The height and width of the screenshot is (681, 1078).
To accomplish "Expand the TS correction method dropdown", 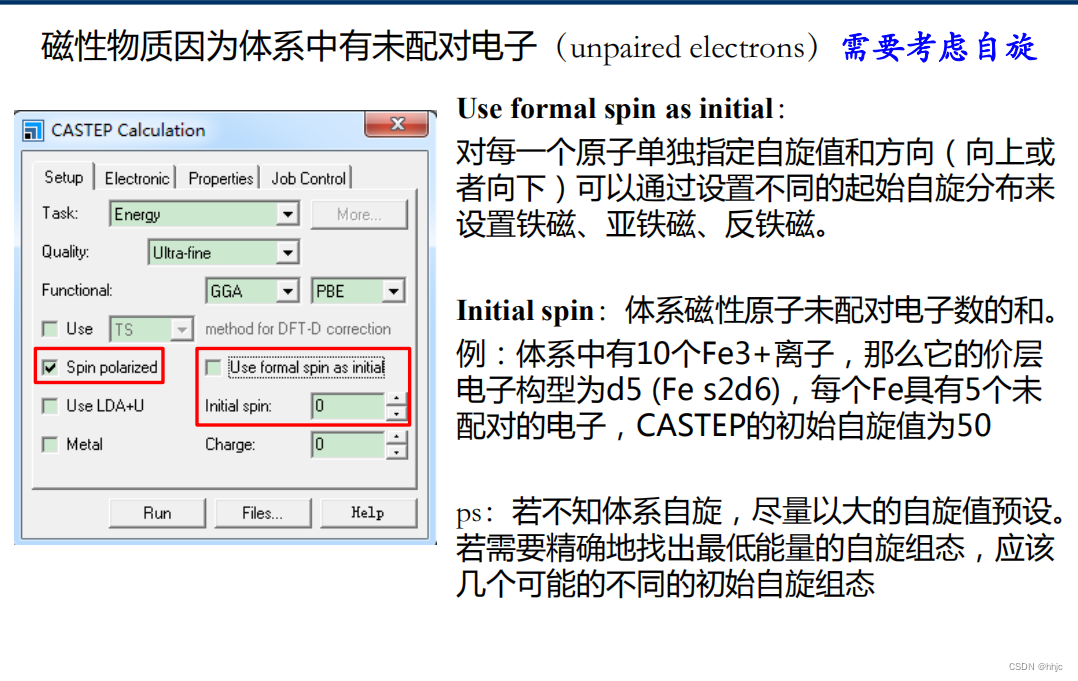I will [x=181, y=328].
